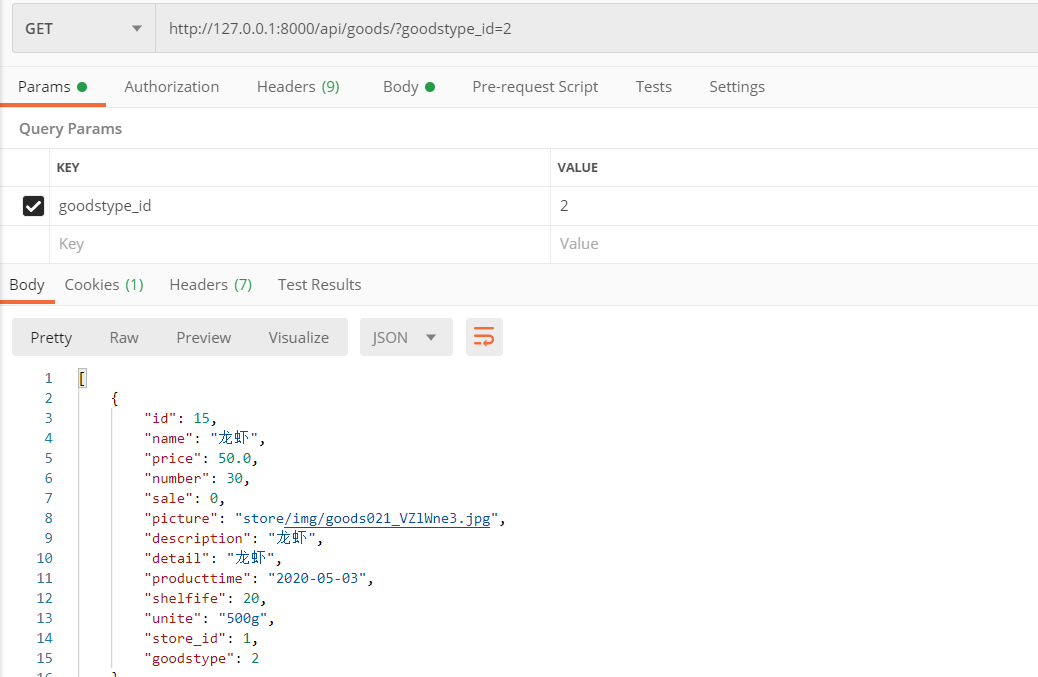Switch to the Params request tab
Viewport: 1038px width, 677px height.
coord(52,87)
